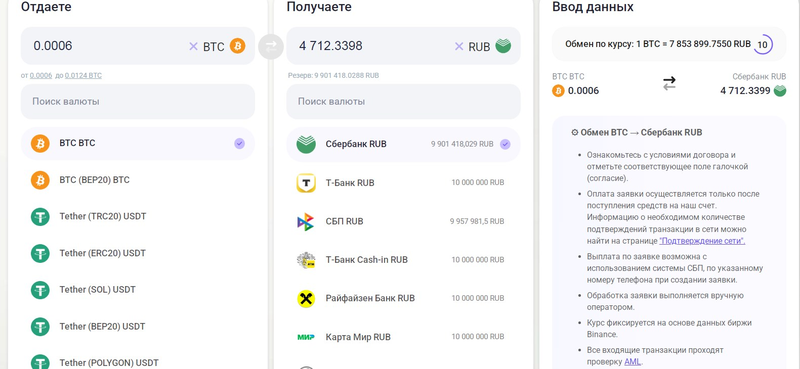
Task: Open the AML check link
Action: 632,362
